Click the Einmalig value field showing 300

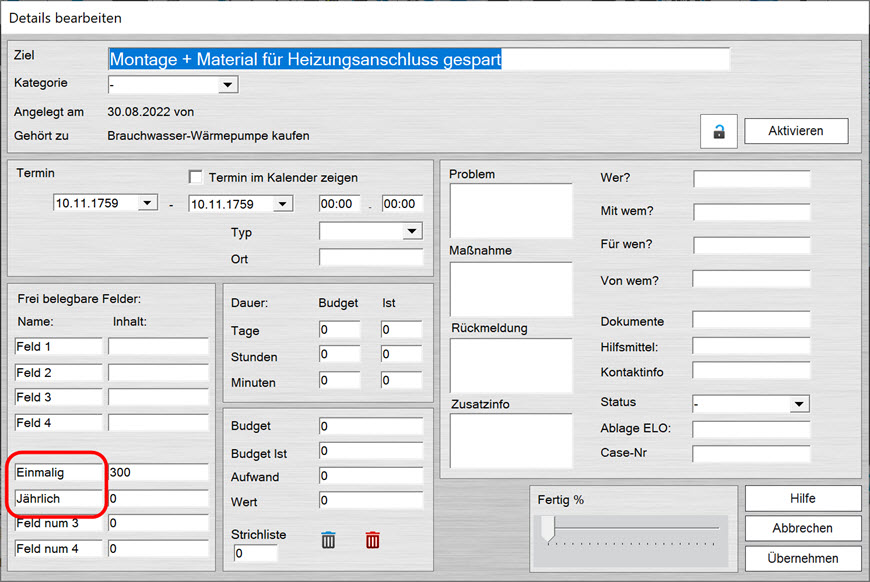(x=158, y=472)
